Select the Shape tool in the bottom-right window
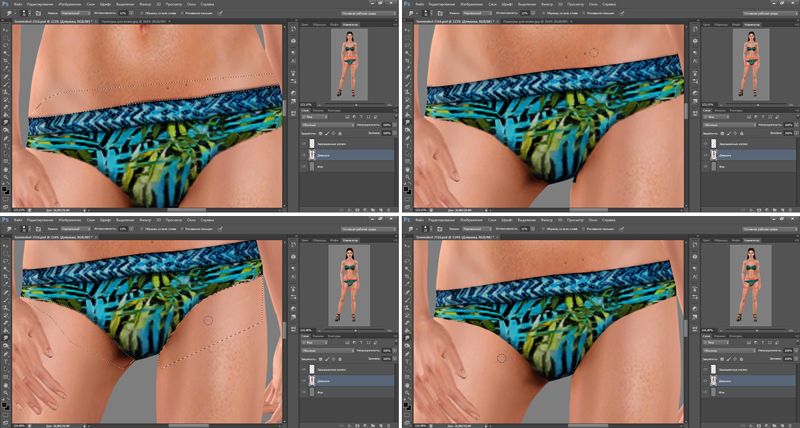800x428 pixels. pos(408,378)
